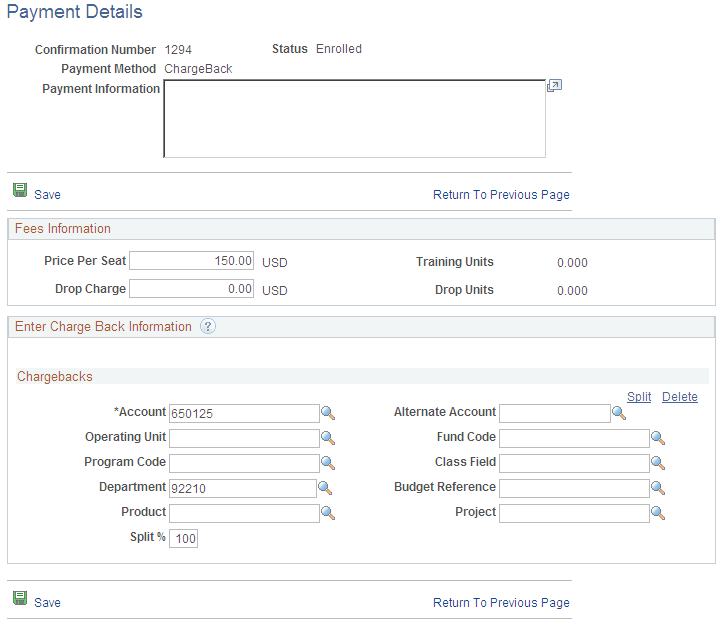Click the bottom Save disk icon

click(x=20, y=598)
